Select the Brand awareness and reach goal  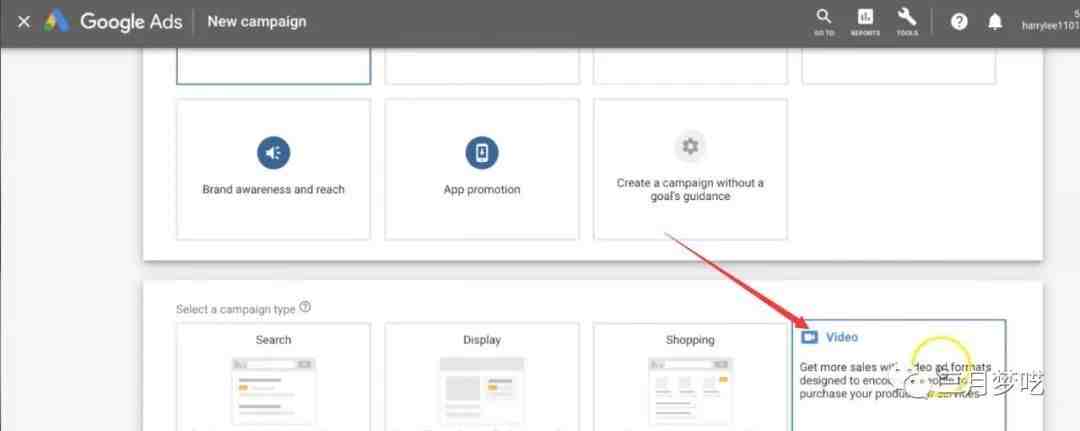tap(273, 189)
